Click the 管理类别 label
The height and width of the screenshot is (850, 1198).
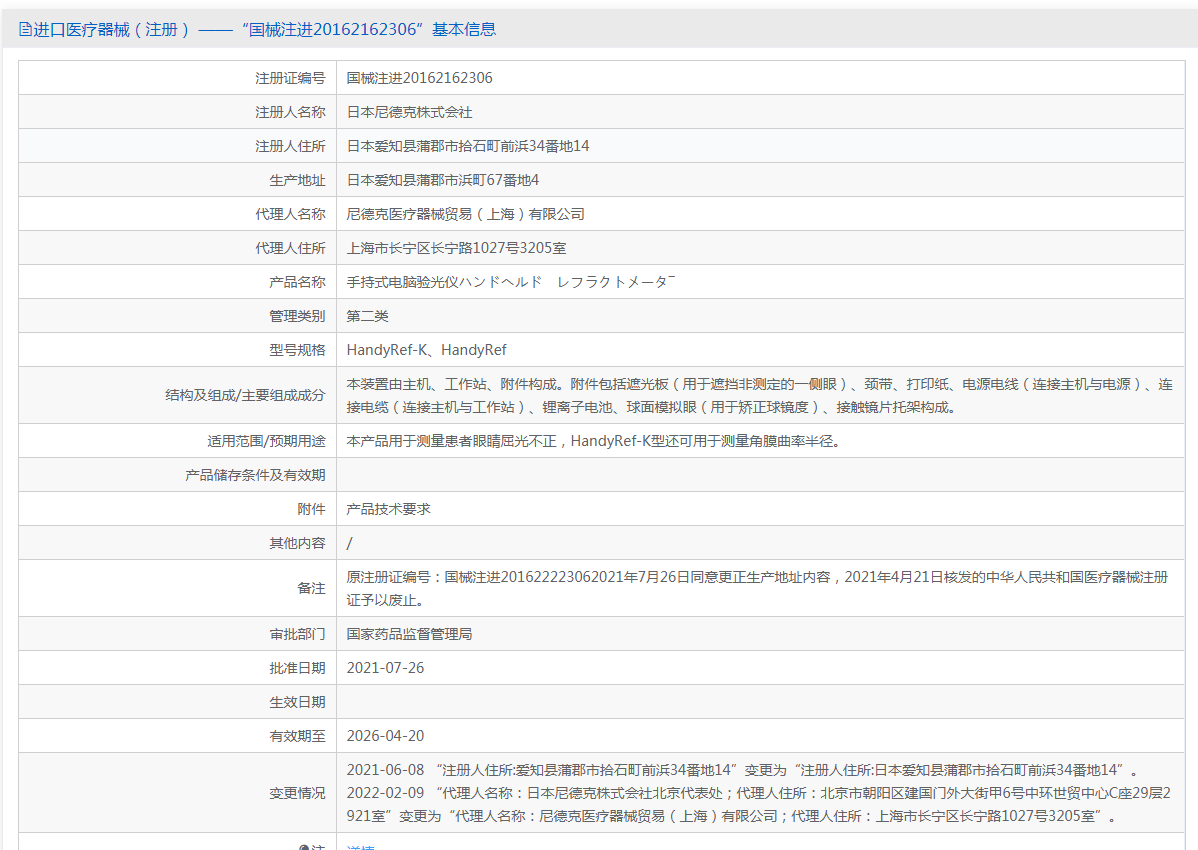(x=297, y=316)
